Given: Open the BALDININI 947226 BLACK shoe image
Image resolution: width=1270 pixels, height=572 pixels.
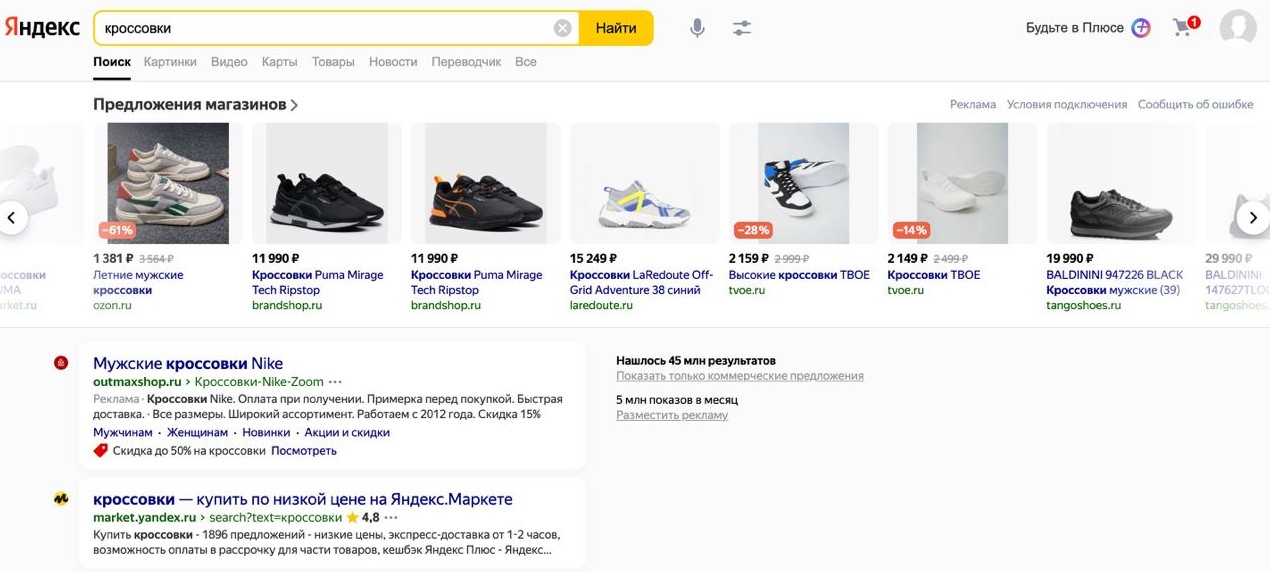Looking at the screenshot, I should pos(1121,183).
